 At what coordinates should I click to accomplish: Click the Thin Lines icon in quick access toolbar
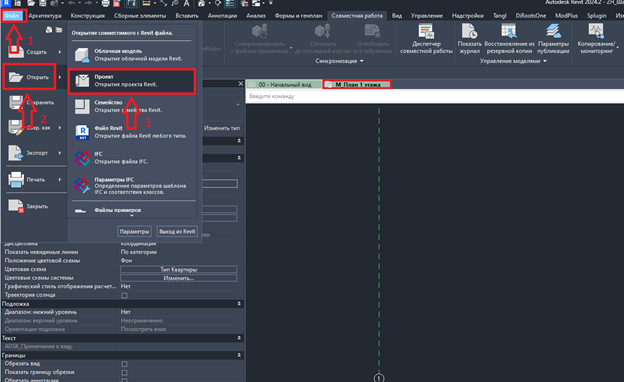pos(230,3)
